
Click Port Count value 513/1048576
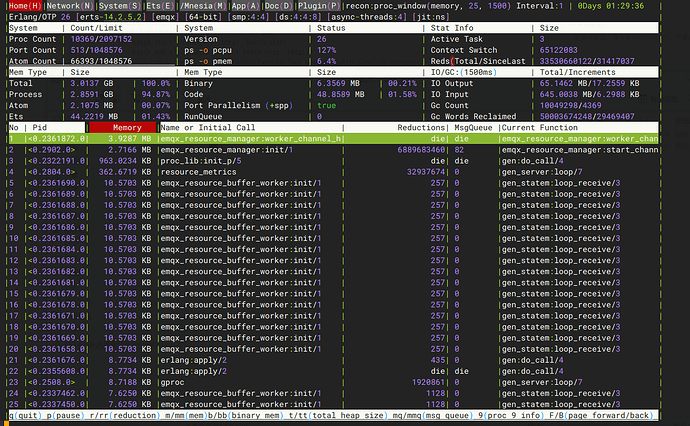(96, 50)
